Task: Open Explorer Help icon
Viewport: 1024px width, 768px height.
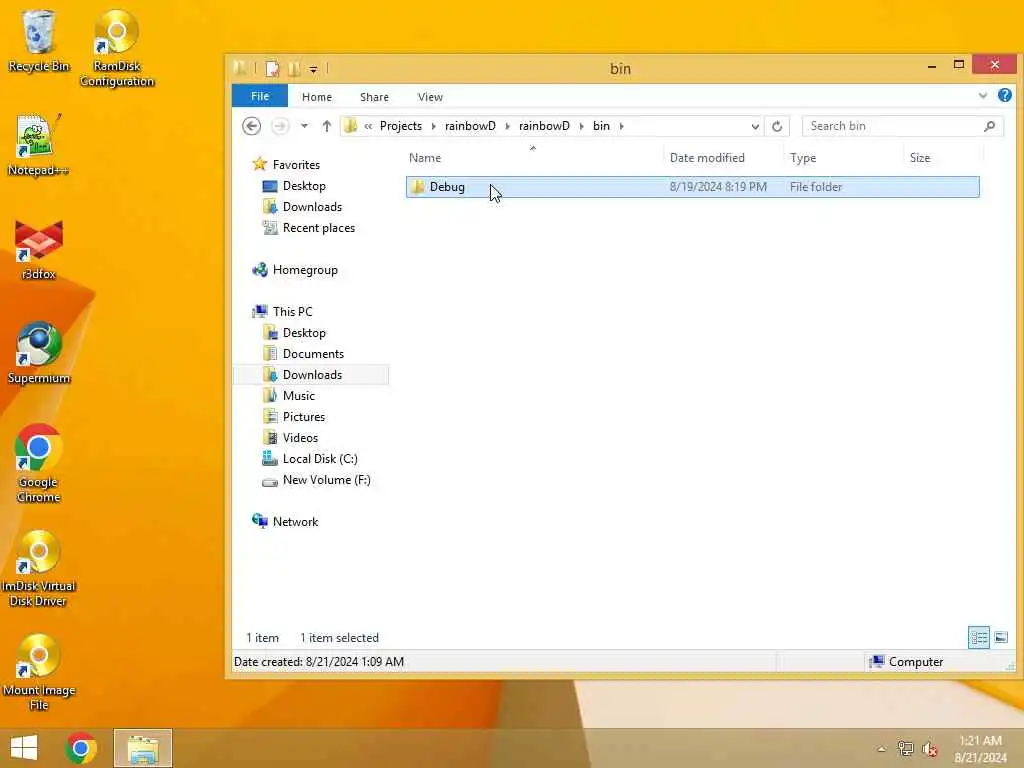Action: pyautogui.click(x=1004, y=95)
